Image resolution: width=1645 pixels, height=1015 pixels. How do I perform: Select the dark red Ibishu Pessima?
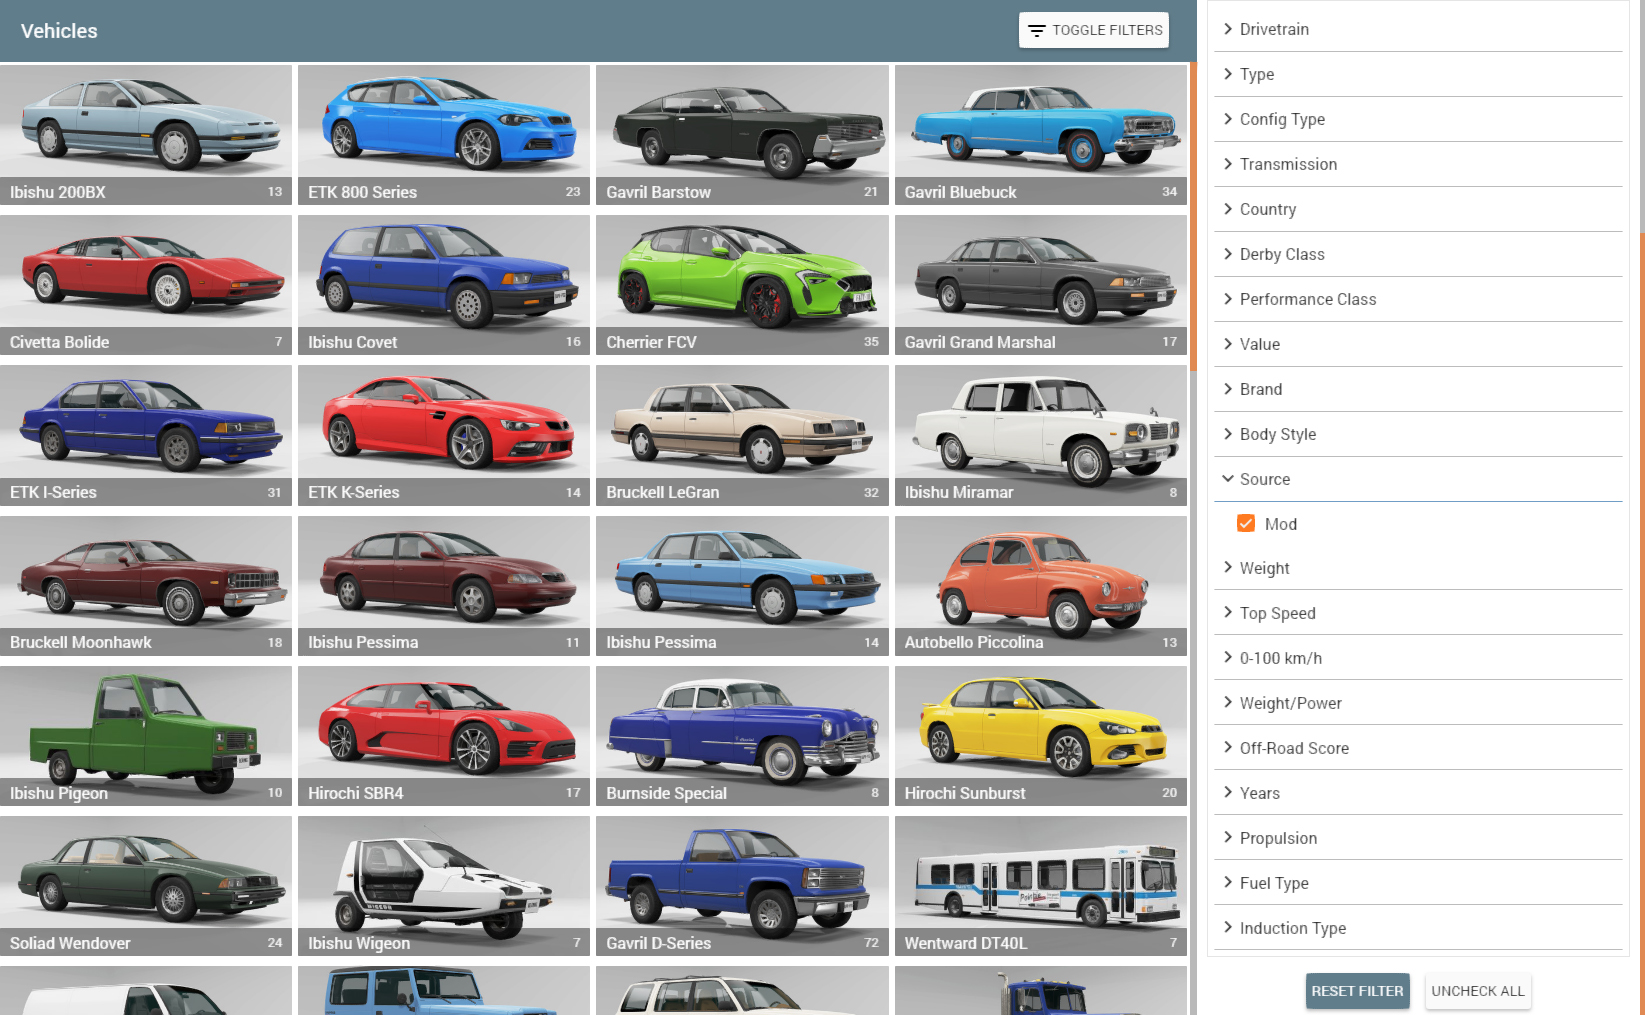[x=444, y=586]
